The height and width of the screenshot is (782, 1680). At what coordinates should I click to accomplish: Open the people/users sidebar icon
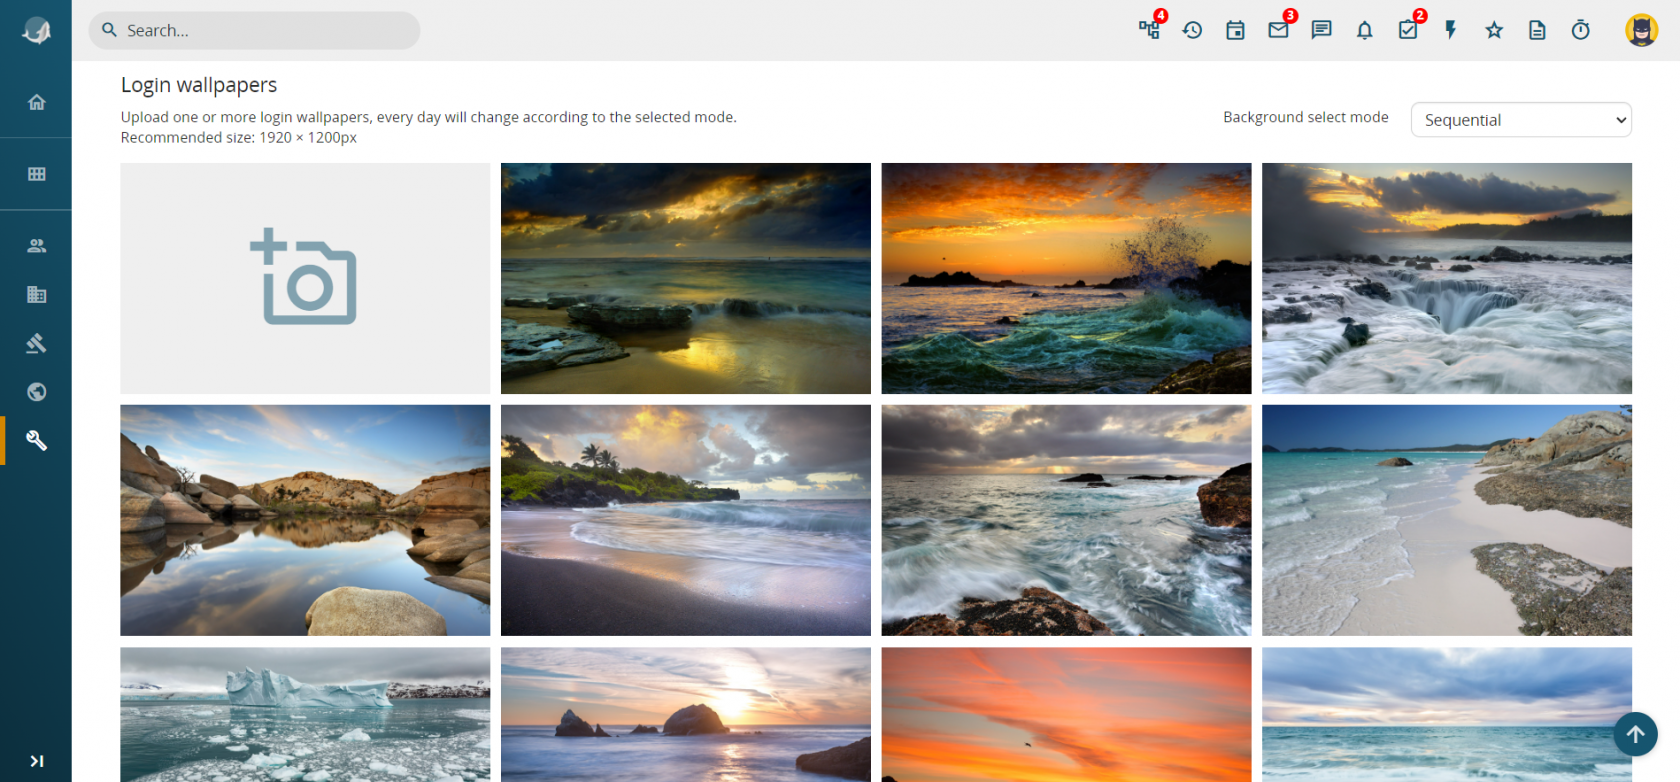click(37, 246)
